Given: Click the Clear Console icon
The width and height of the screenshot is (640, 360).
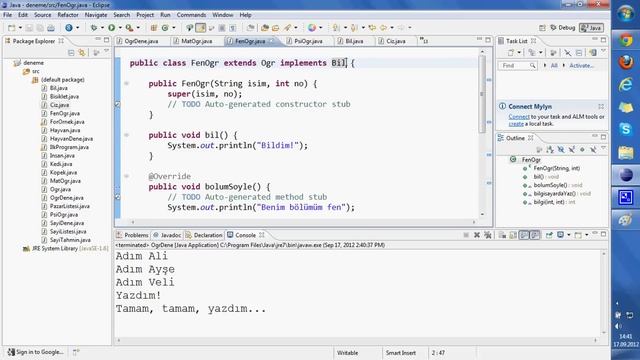Looking at the screenshot, I should click(x=502, y=235).
